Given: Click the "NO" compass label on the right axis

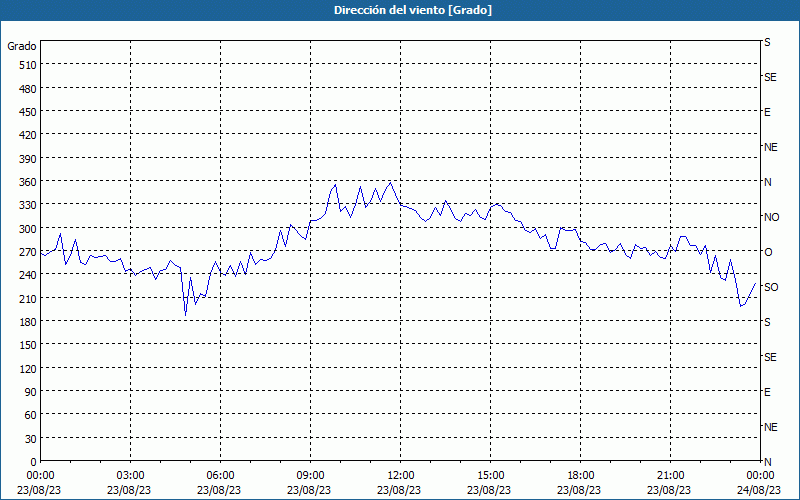Looking at the screenshot, I should point(771,217).
